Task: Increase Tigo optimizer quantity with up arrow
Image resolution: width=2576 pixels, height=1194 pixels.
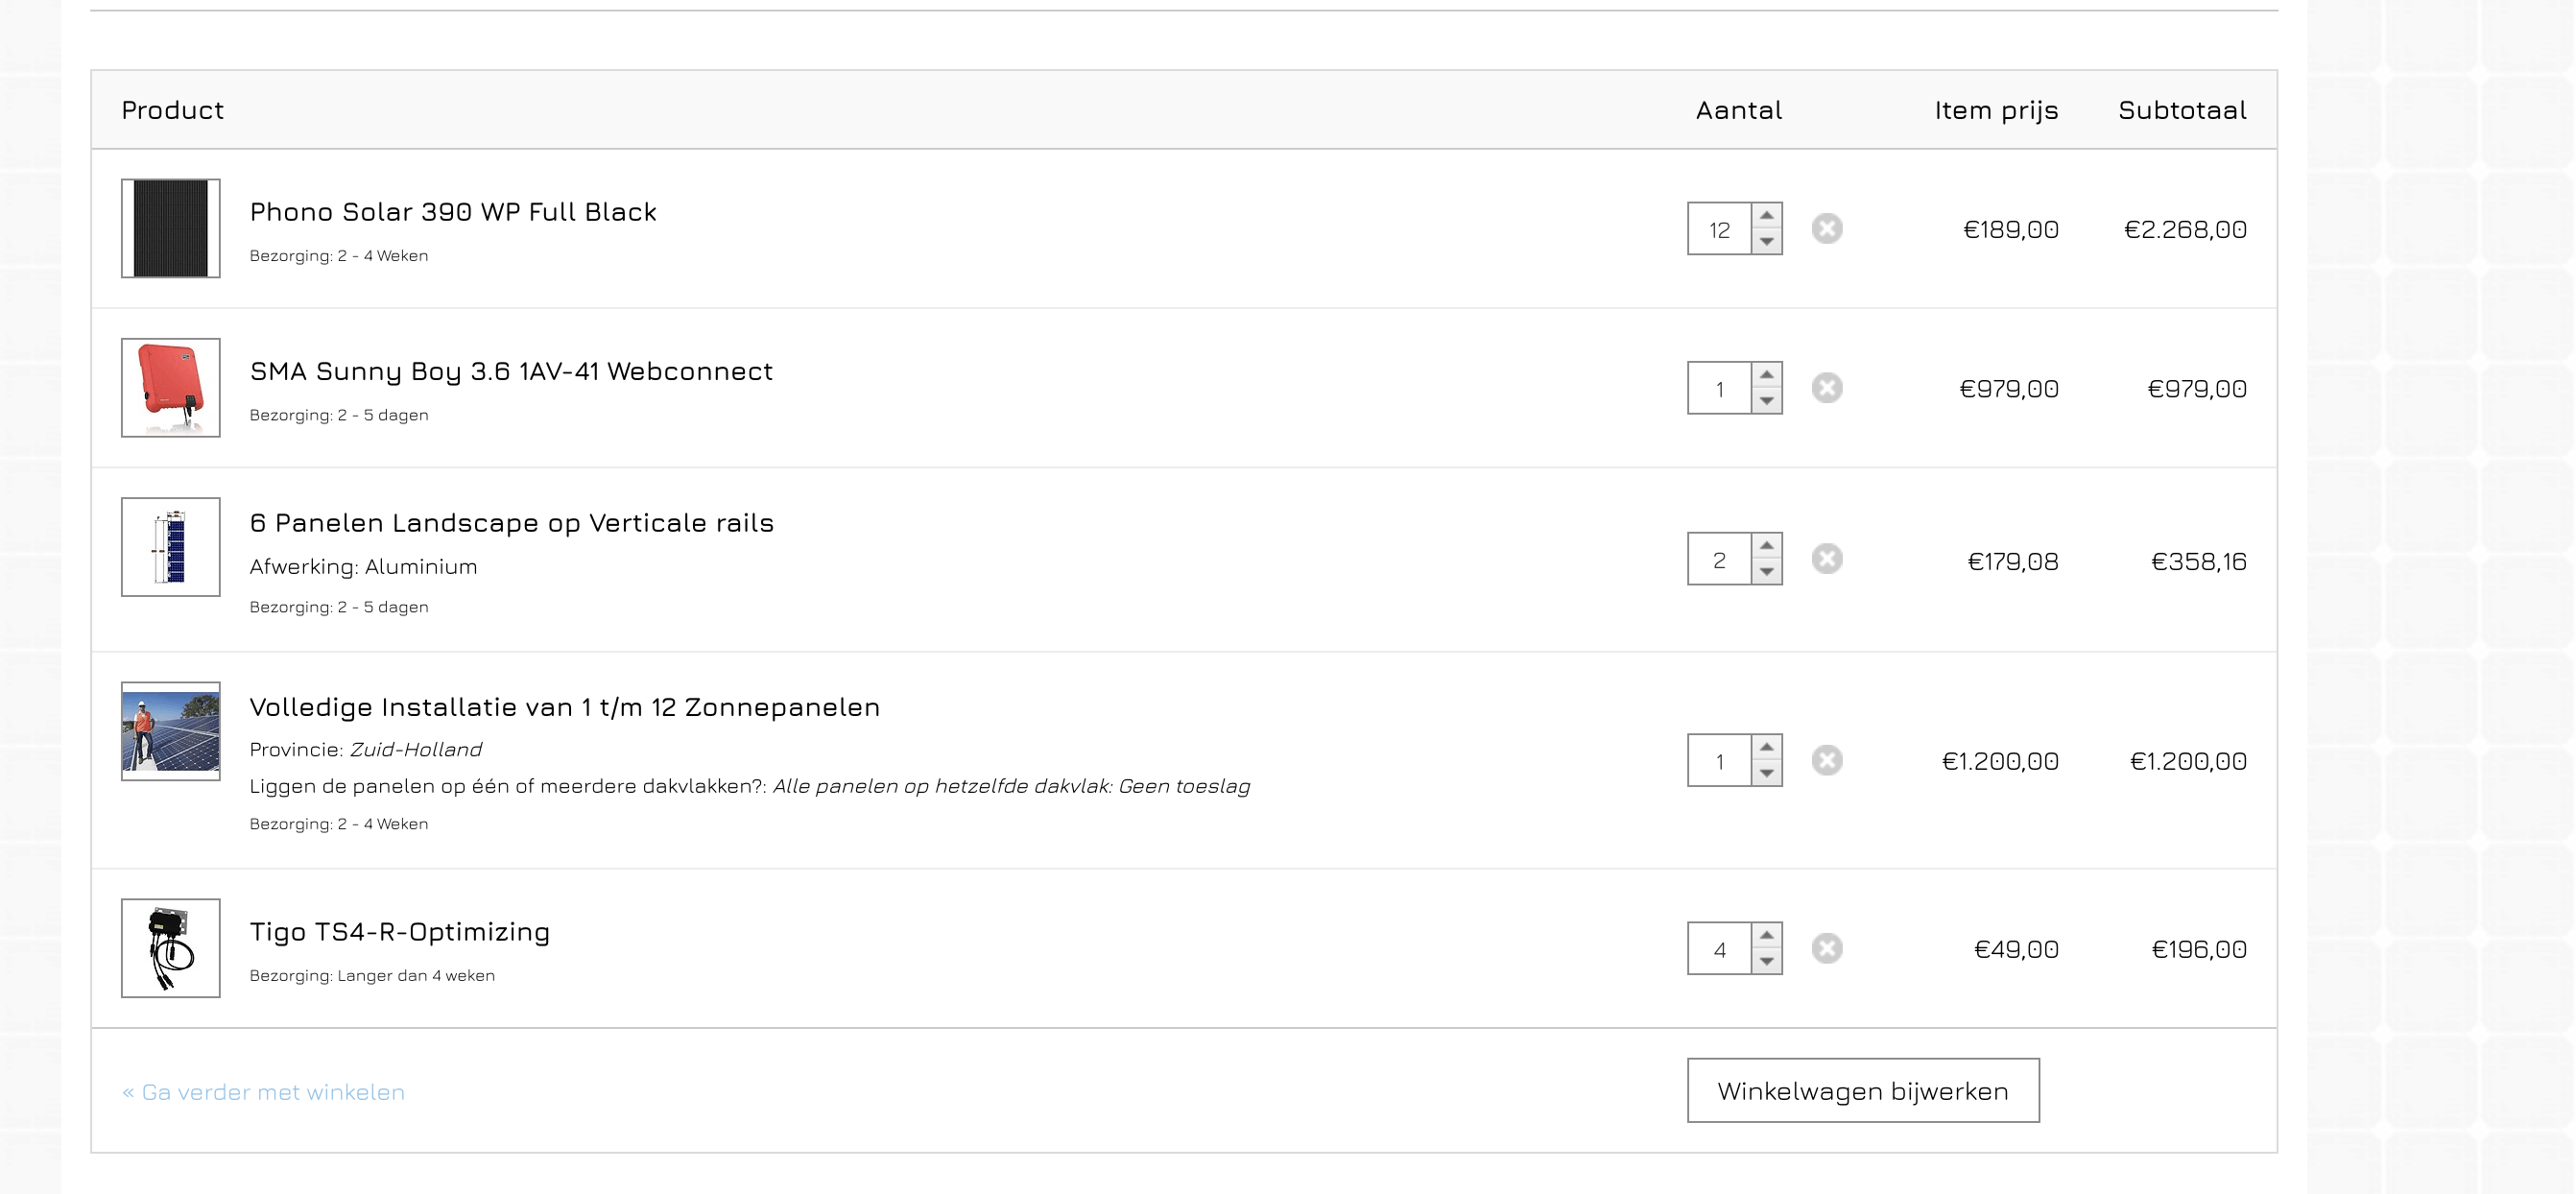Action: pyautogui.click(x=1766, y=935)
